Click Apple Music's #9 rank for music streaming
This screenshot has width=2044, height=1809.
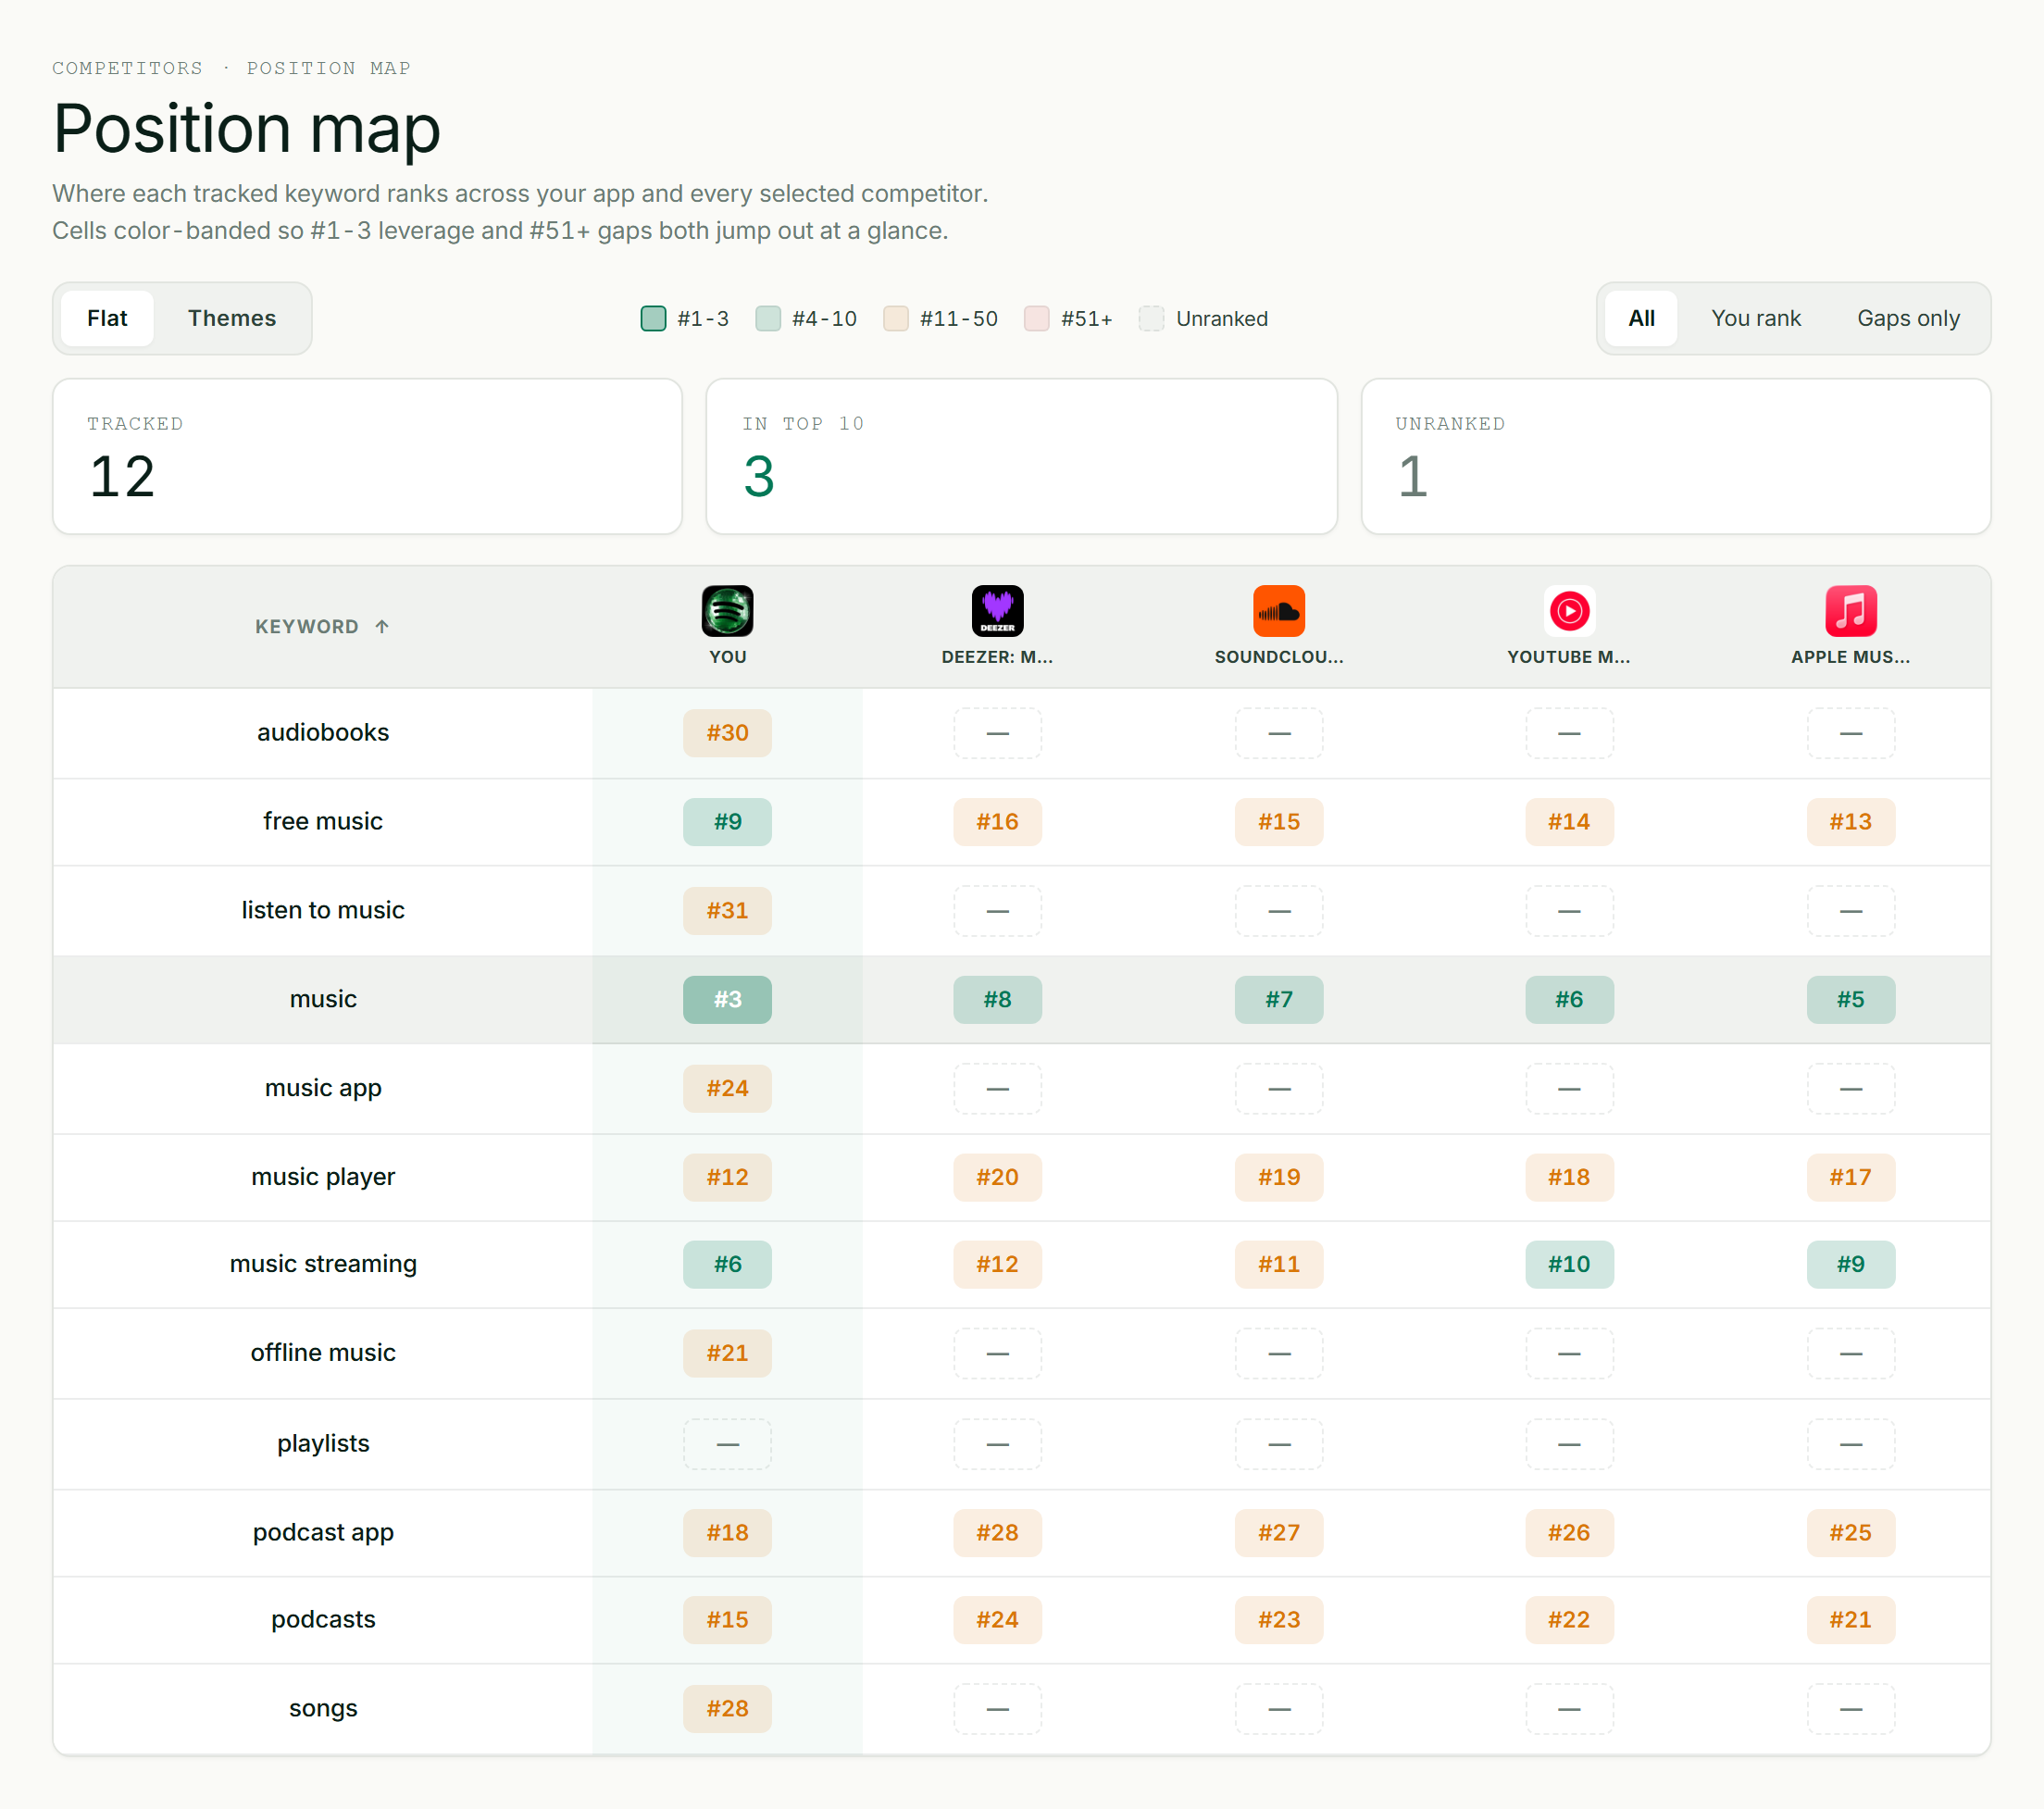(1850, 1264)
